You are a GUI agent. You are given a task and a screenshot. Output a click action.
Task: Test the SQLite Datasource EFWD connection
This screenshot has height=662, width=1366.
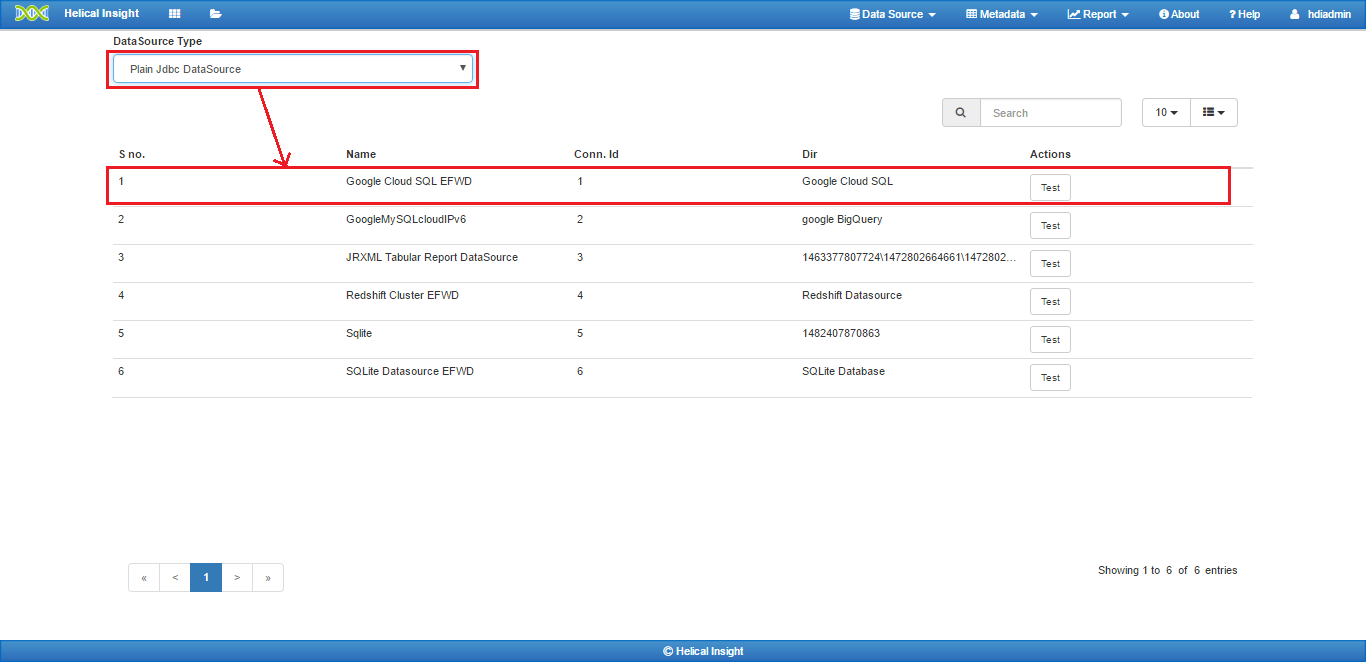click(x=1050, y=377)
